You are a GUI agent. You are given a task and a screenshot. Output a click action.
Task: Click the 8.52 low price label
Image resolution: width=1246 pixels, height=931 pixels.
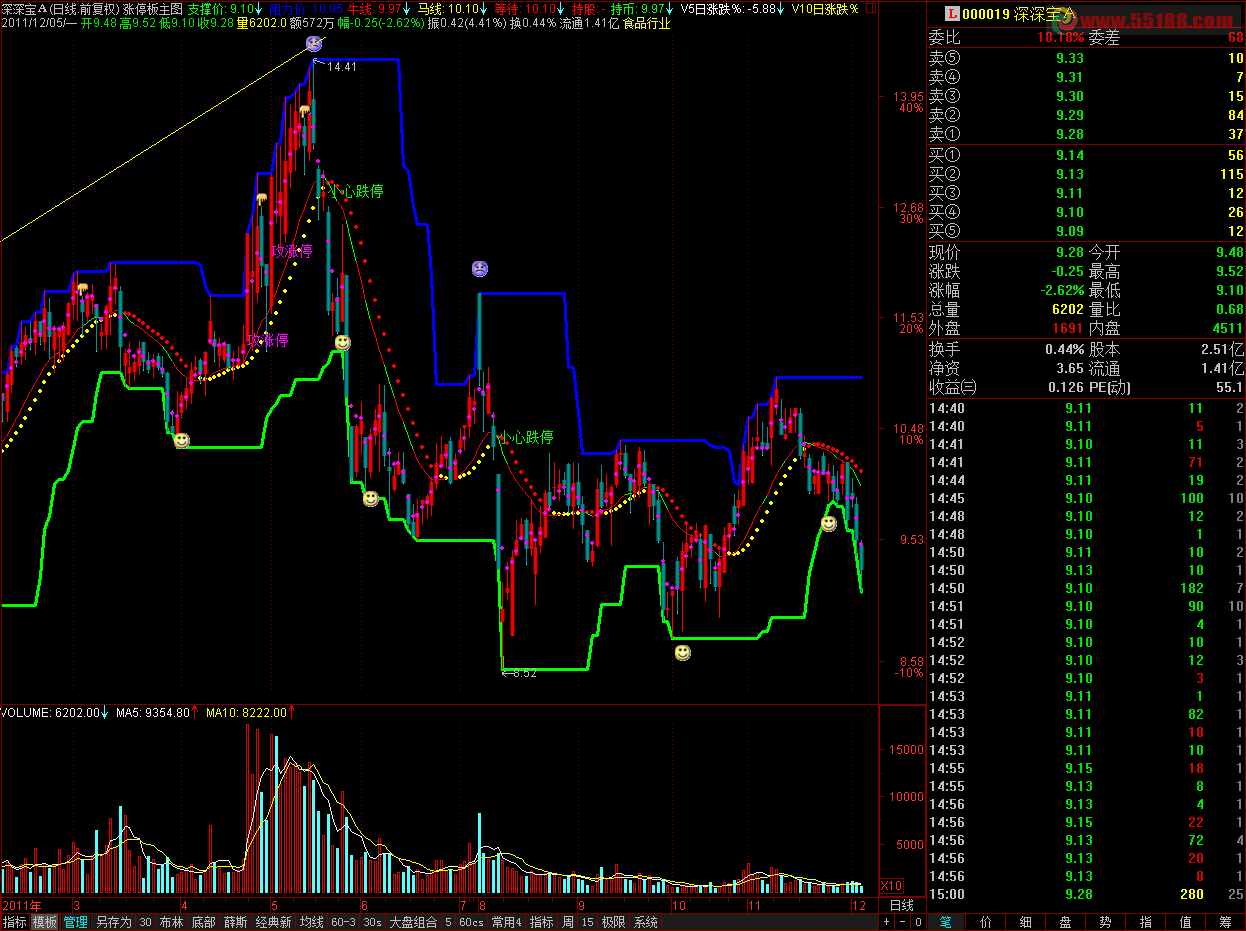pos(524,673)
